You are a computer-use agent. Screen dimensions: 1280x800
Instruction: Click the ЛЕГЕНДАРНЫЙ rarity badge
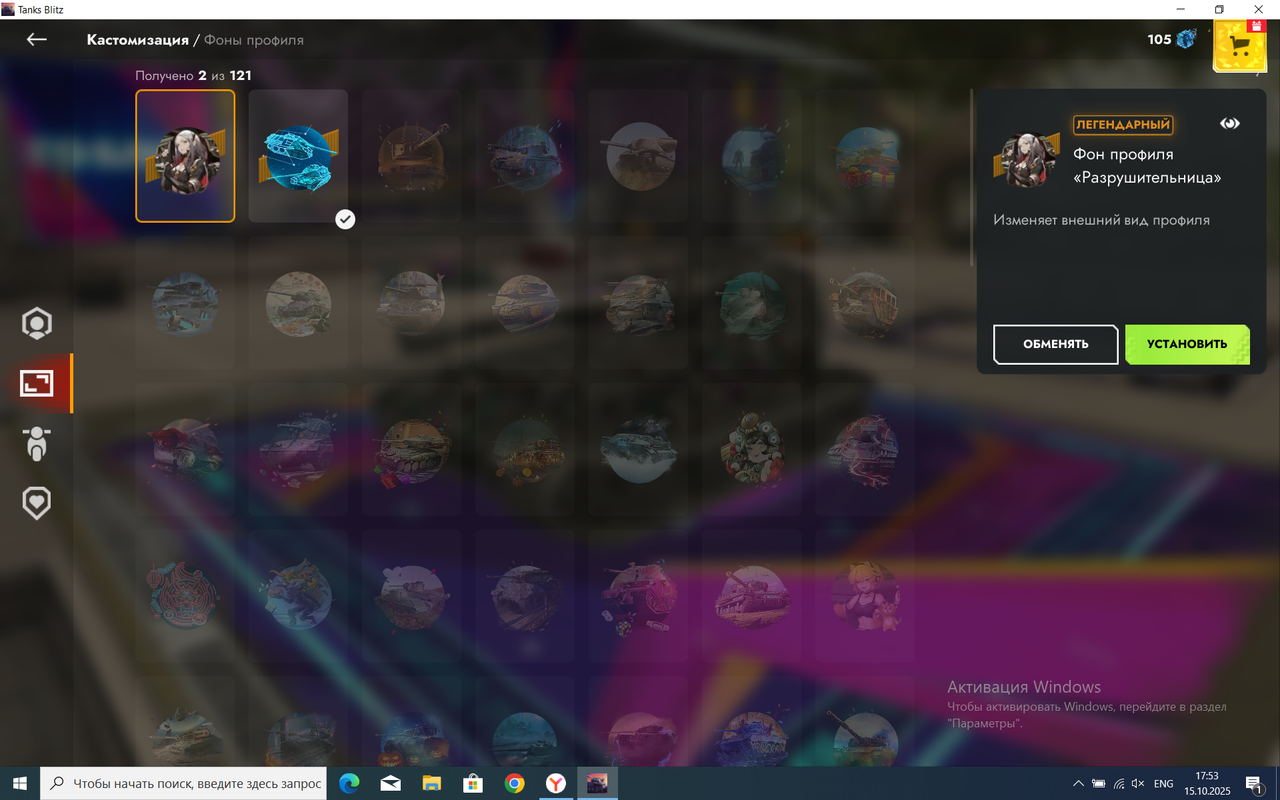[1123, 125]
